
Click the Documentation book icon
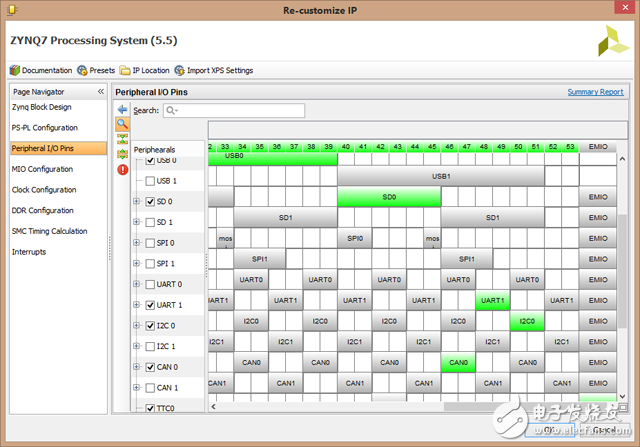pyautogui.click(x=14, y=70)
